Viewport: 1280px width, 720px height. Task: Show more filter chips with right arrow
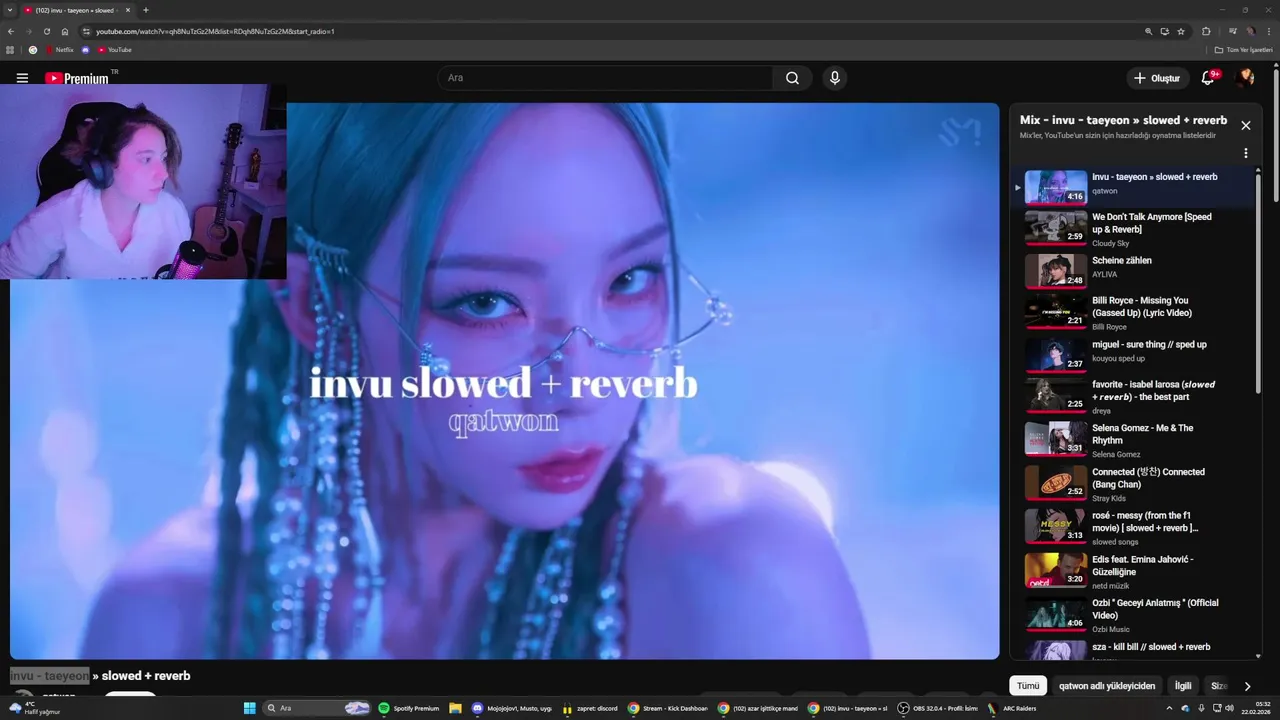tap(1247, 686)
